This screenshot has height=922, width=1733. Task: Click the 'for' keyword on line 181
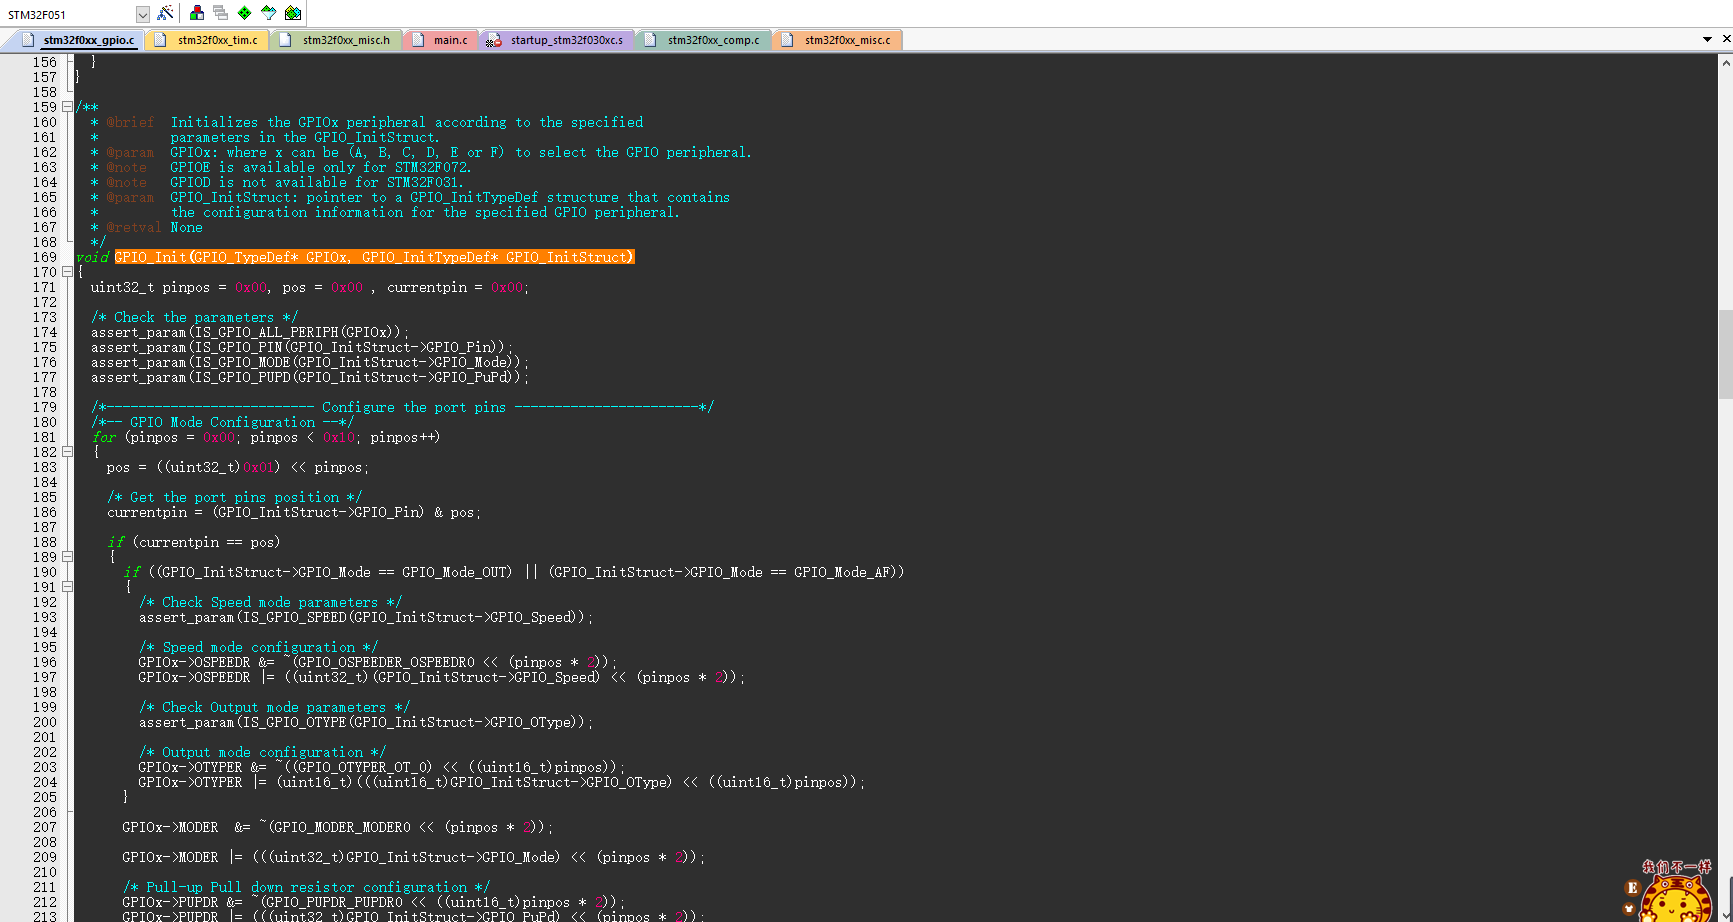(x=104, y=437)
